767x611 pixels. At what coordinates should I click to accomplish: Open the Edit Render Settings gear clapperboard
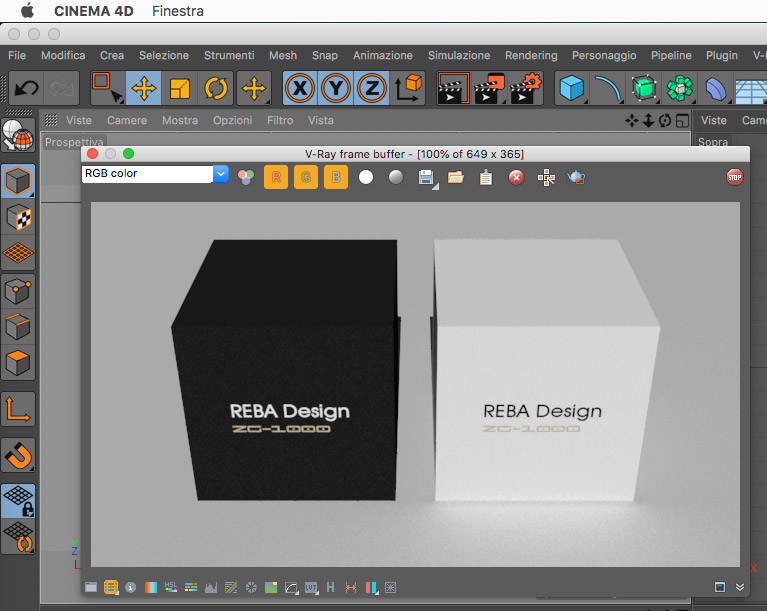click(526, 88)
